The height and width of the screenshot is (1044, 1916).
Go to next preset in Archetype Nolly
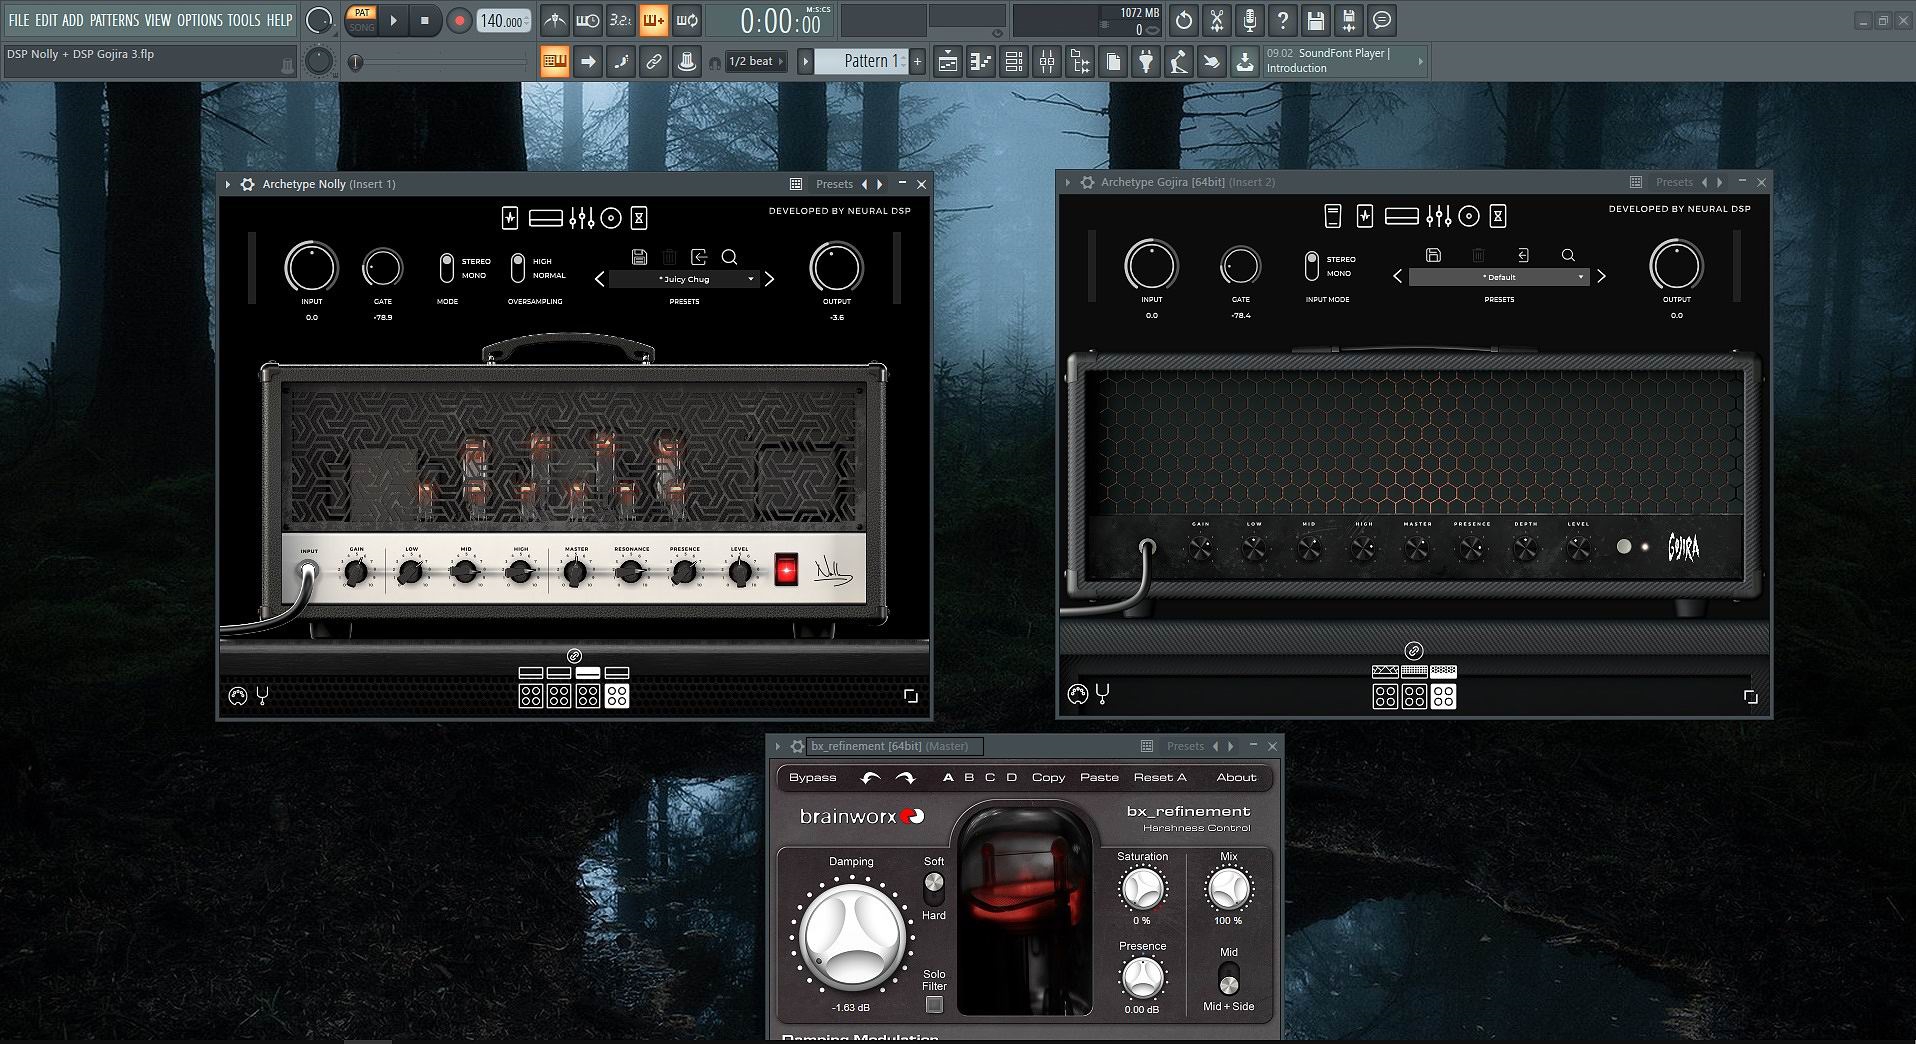(x=769, y=279)
